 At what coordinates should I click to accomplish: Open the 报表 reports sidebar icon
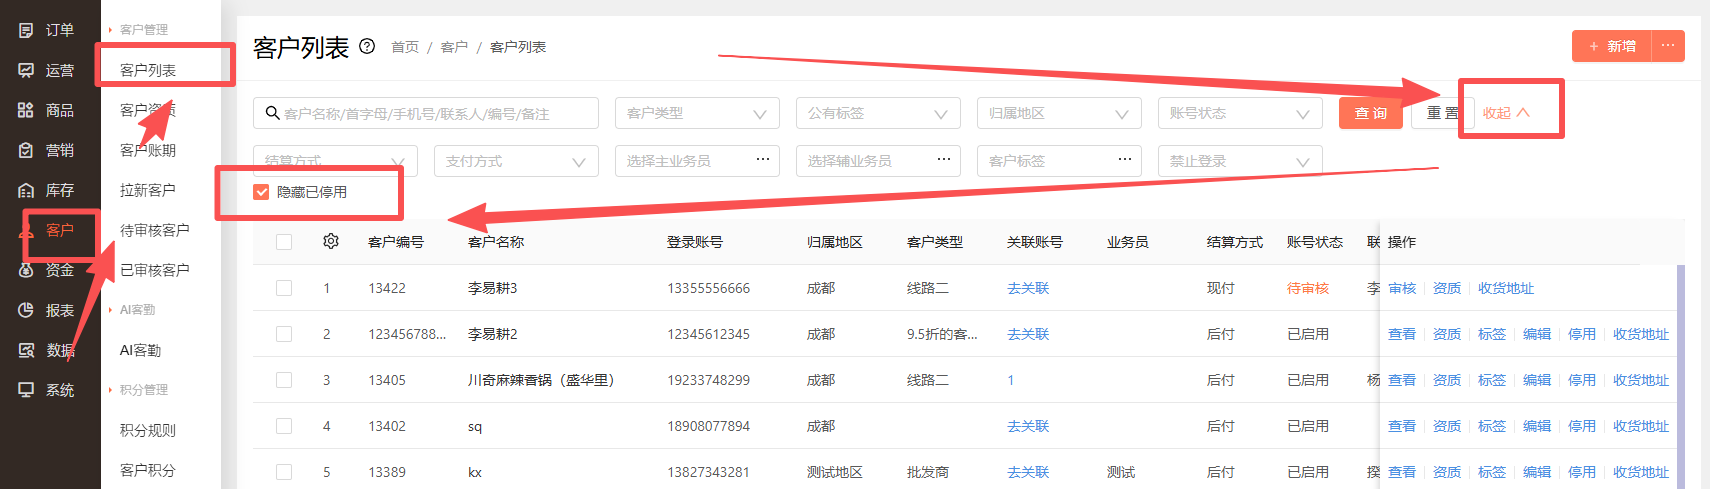26,310
